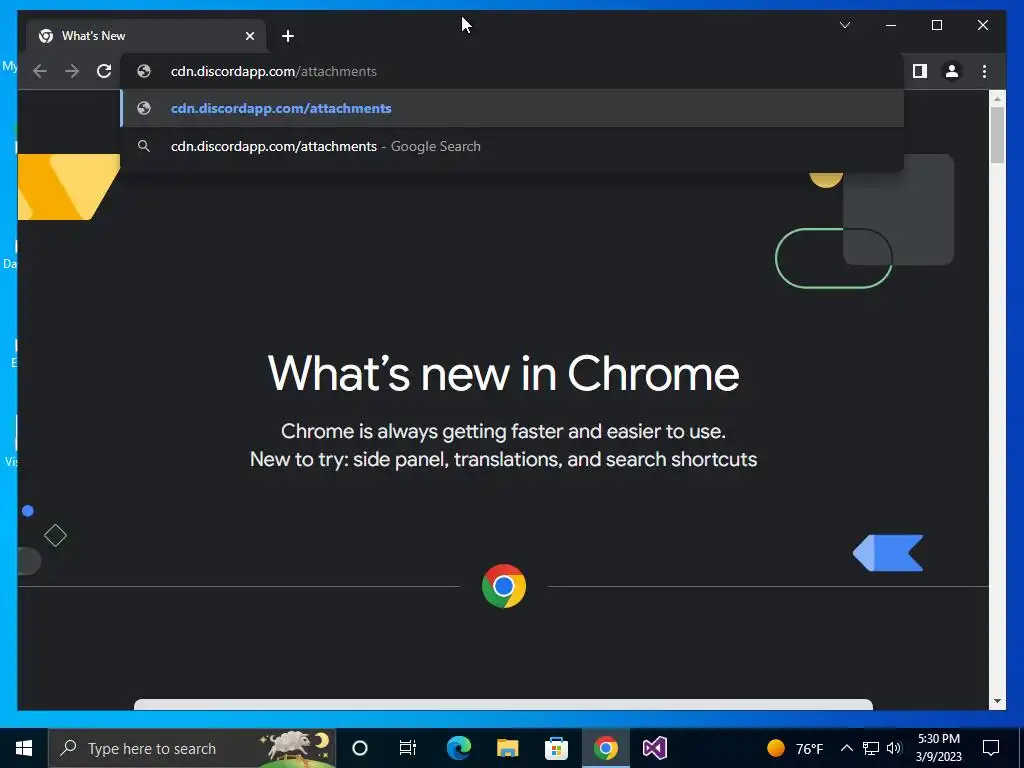Open the notification center icon

point(991,748)
